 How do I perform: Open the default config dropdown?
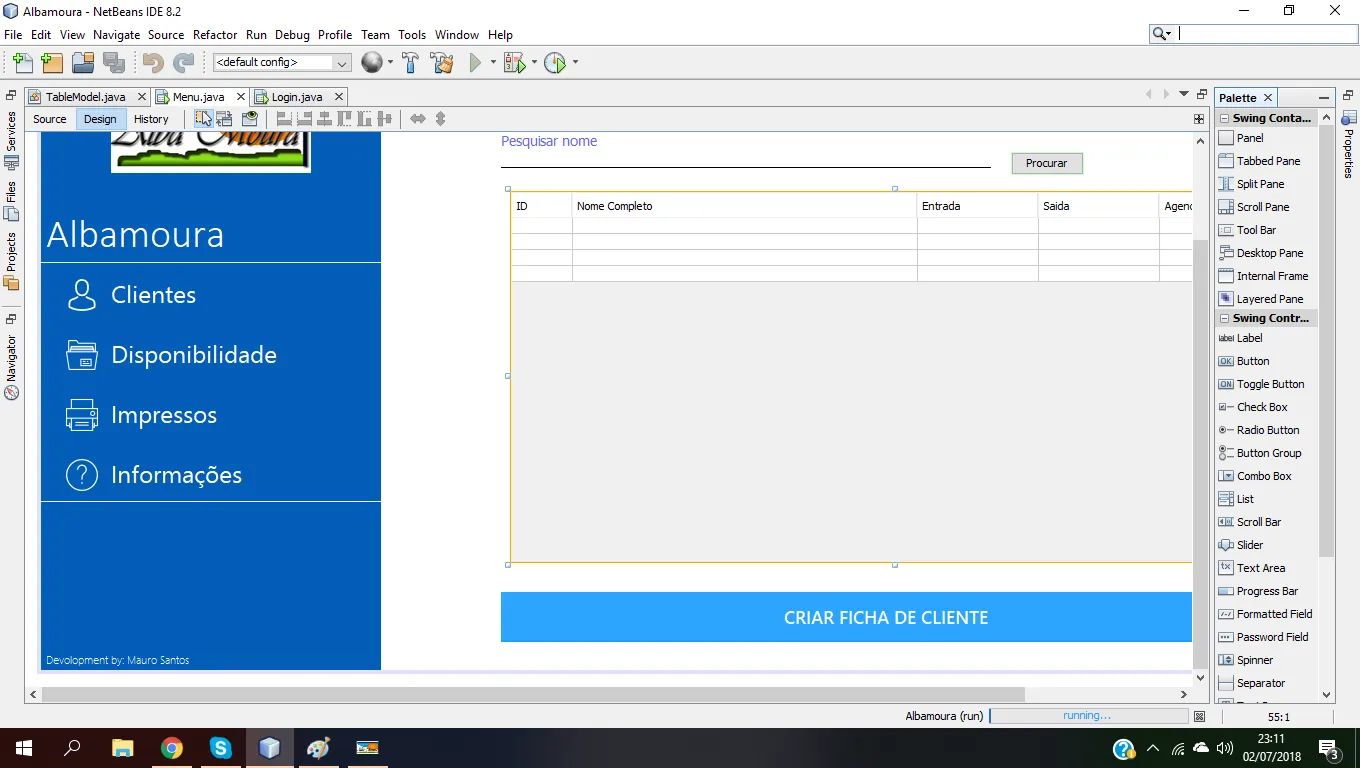coord(281,63)
